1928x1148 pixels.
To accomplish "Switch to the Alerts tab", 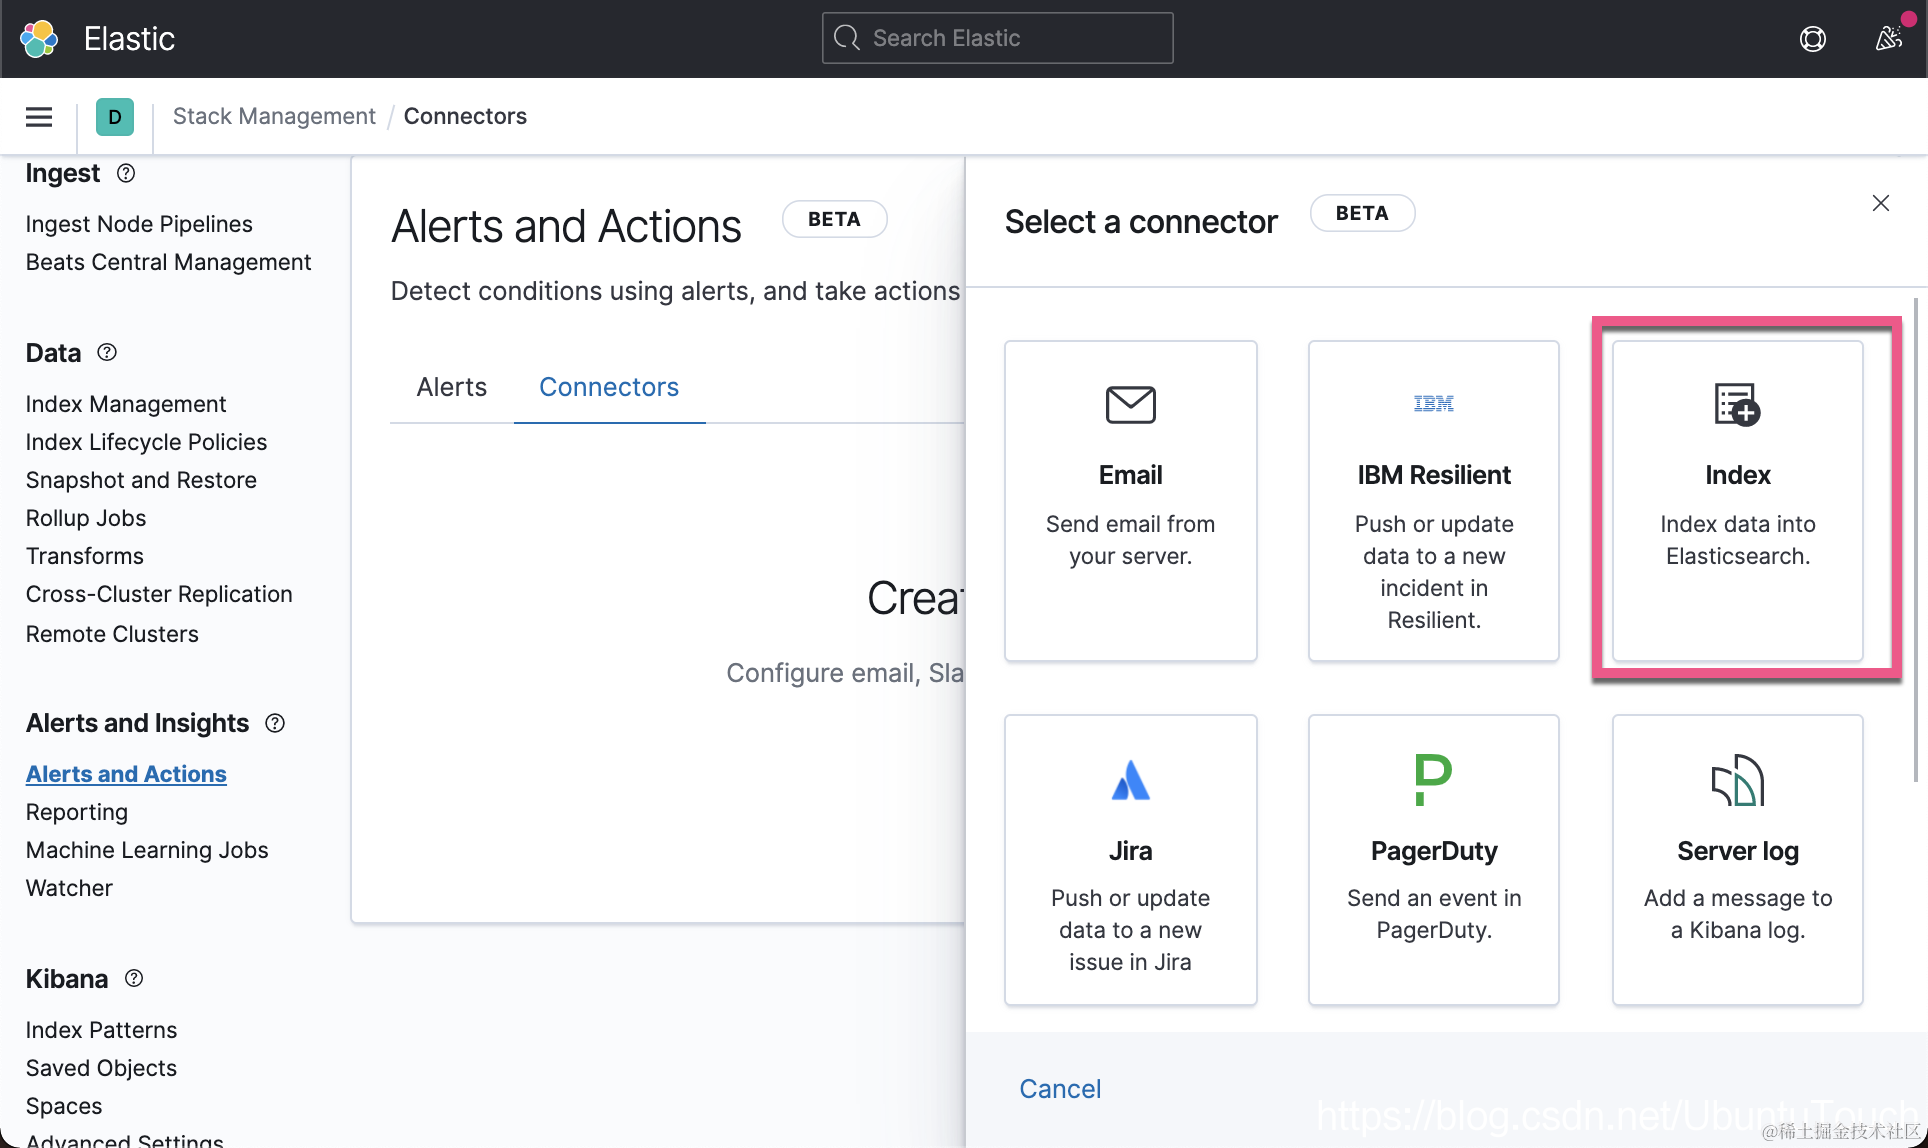I will (451, 387).
